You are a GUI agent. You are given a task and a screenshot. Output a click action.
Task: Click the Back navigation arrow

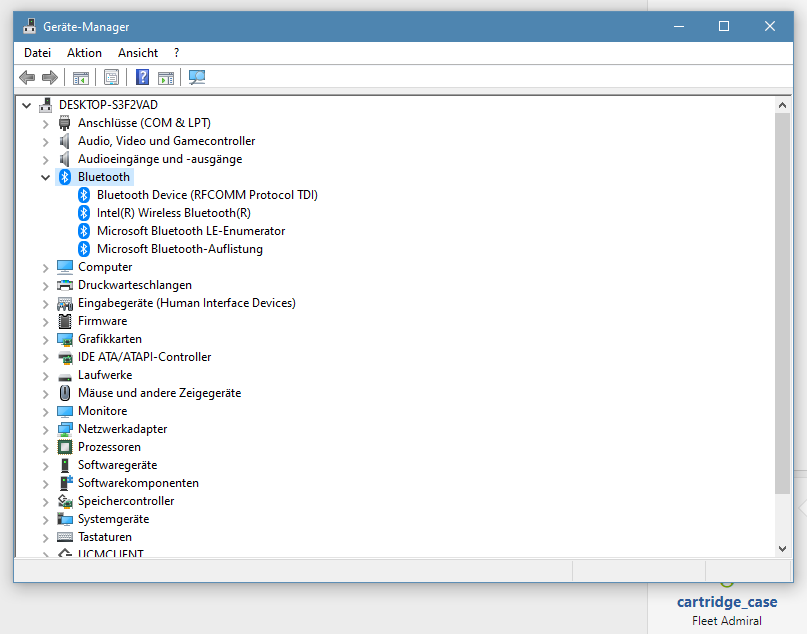26,77
